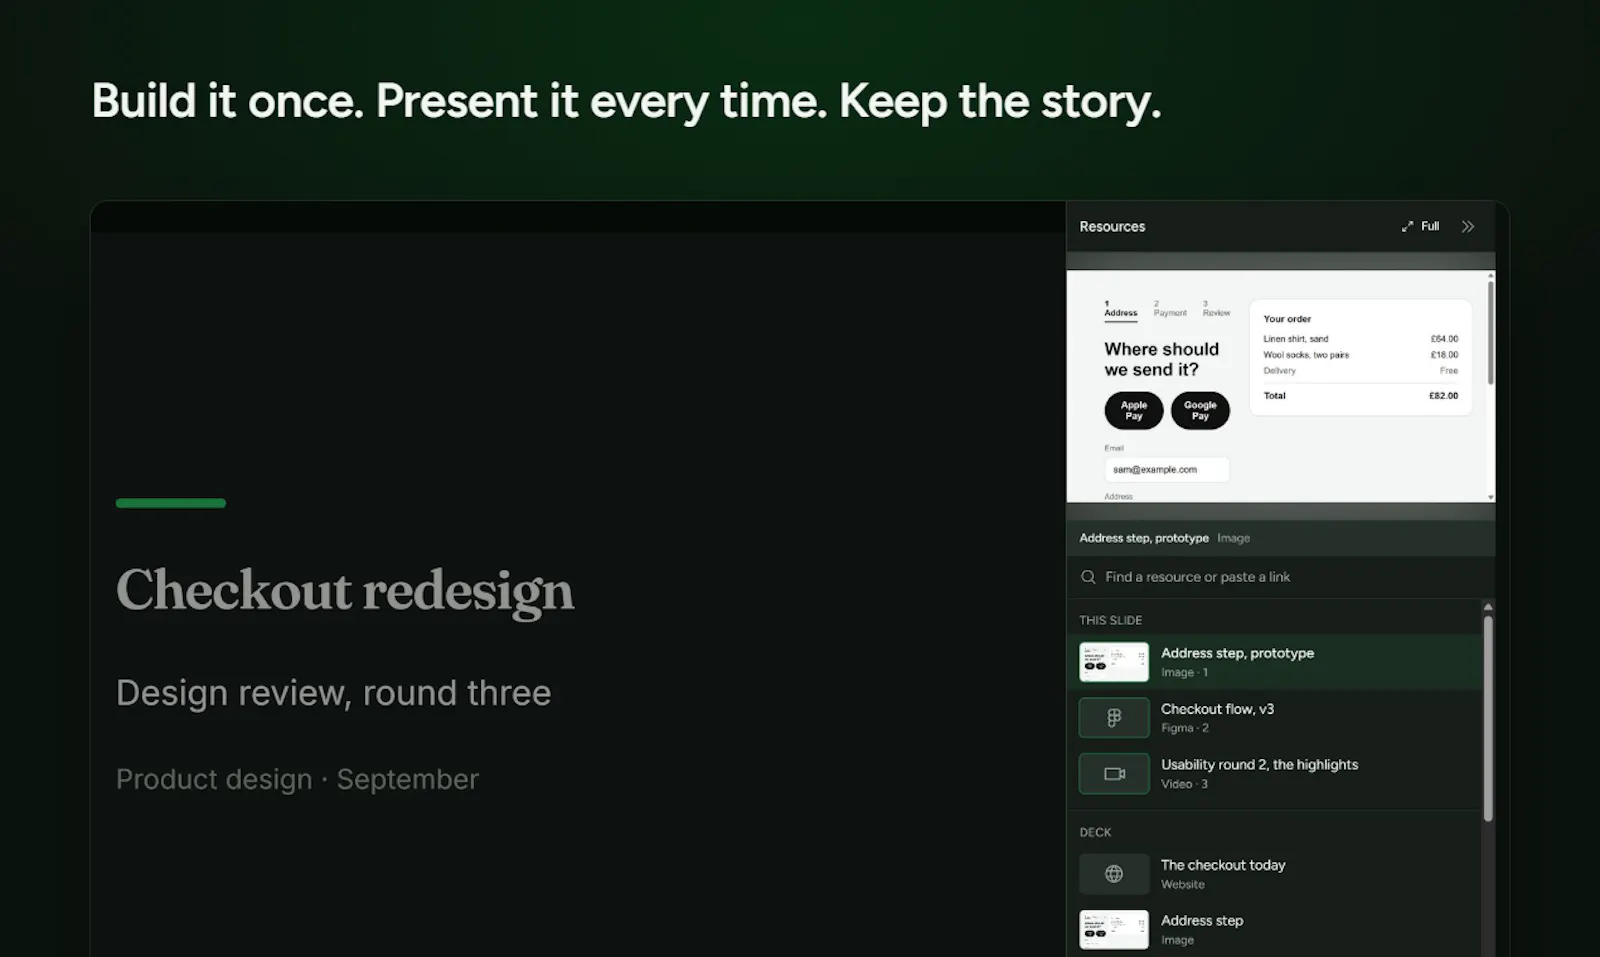This screenshot has height=957, width=1600.
Task: Click the Total £82.00 row in order card
Action: pyautogui.click(x=1360, y=396)
